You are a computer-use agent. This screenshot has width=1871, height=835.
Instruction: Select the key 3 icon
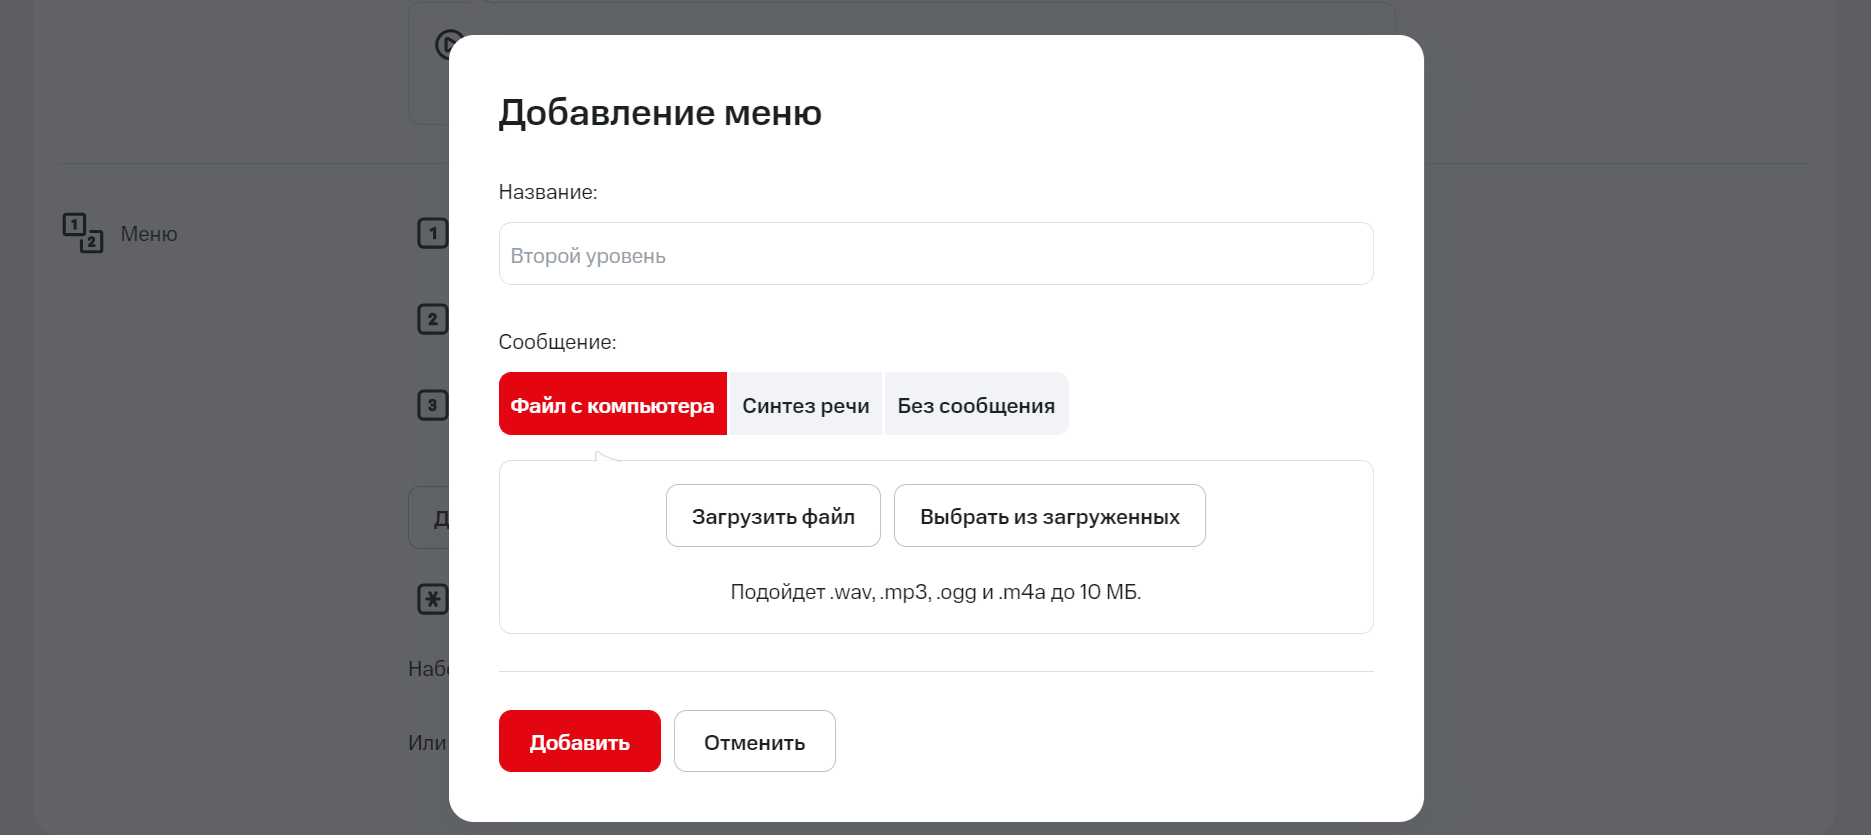point(432,405)
